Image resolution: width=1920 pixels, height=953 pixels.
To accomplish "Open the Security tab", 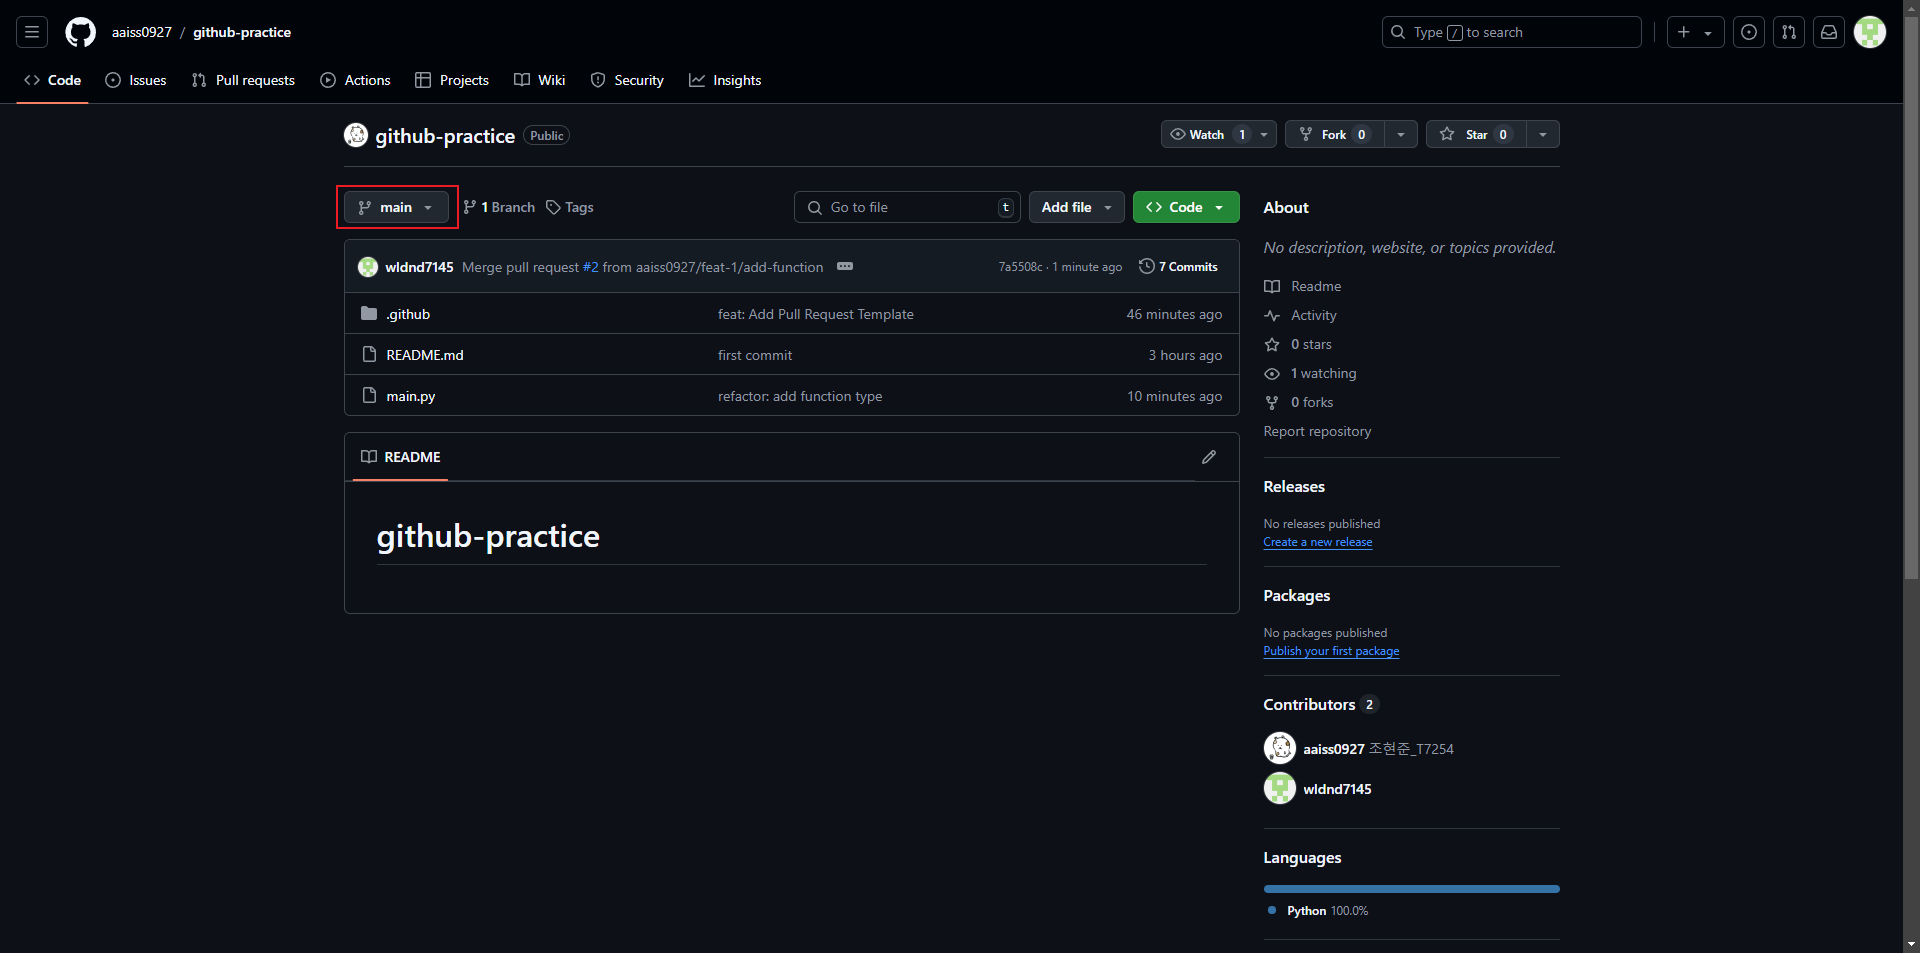I will coord(627,80).
